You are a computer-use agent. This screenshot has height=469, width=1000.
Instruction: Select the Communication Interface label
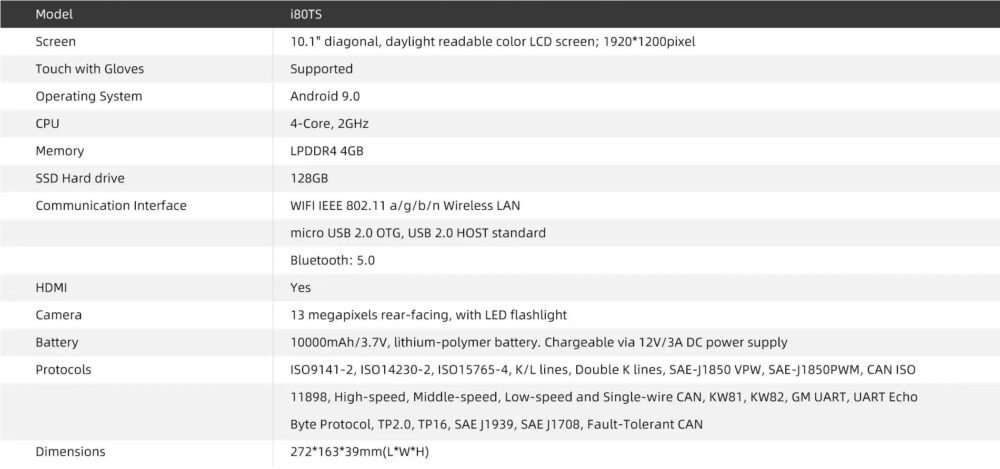tap(110, 206)
